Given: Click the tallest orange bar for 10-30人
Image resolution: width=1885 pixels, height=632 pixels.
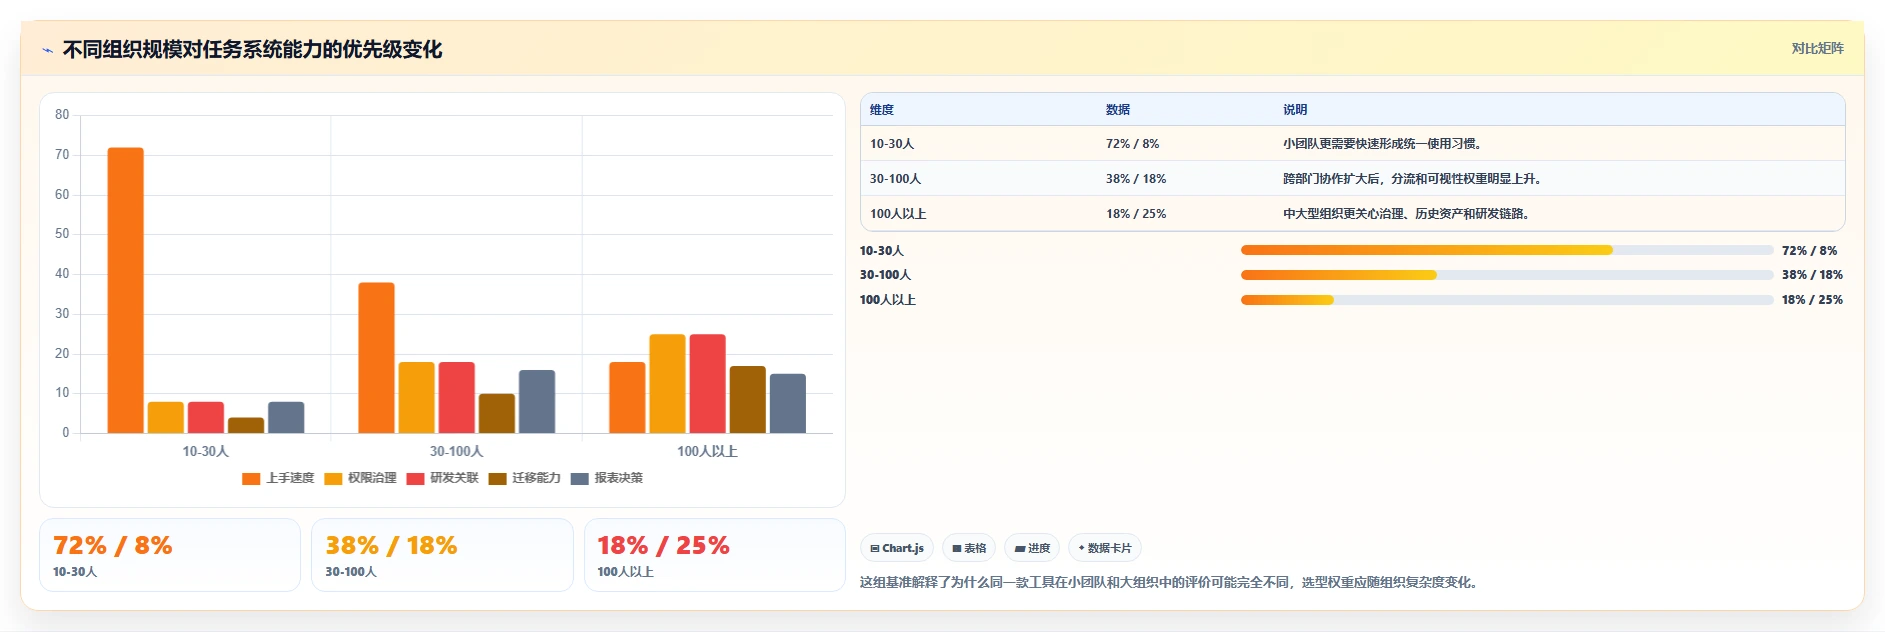Looking at the screenshot, I should pyautogui.click(x=126, y=290).
